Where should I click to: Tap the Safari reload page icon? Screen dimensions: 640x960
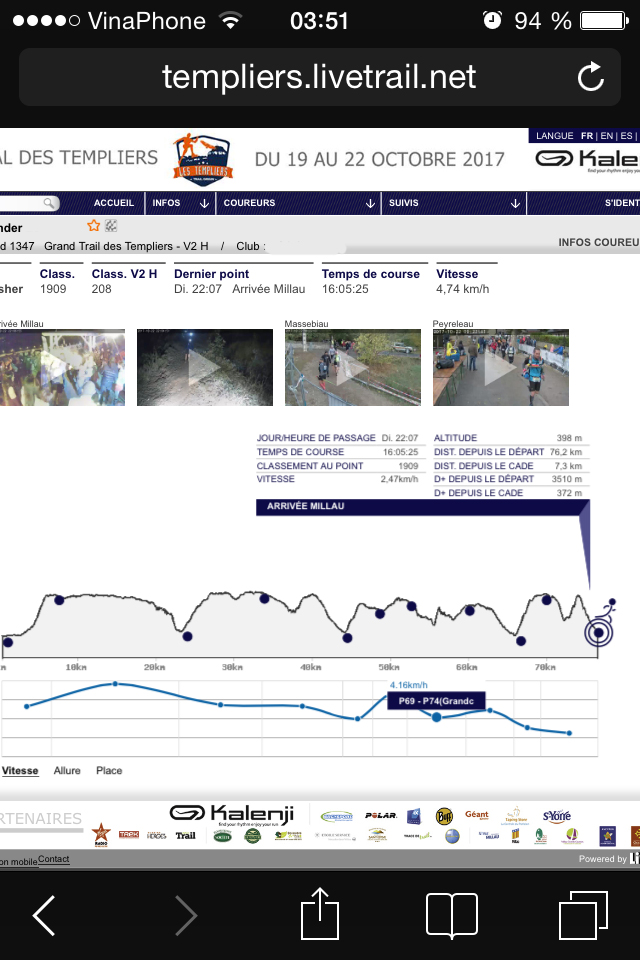591,77
